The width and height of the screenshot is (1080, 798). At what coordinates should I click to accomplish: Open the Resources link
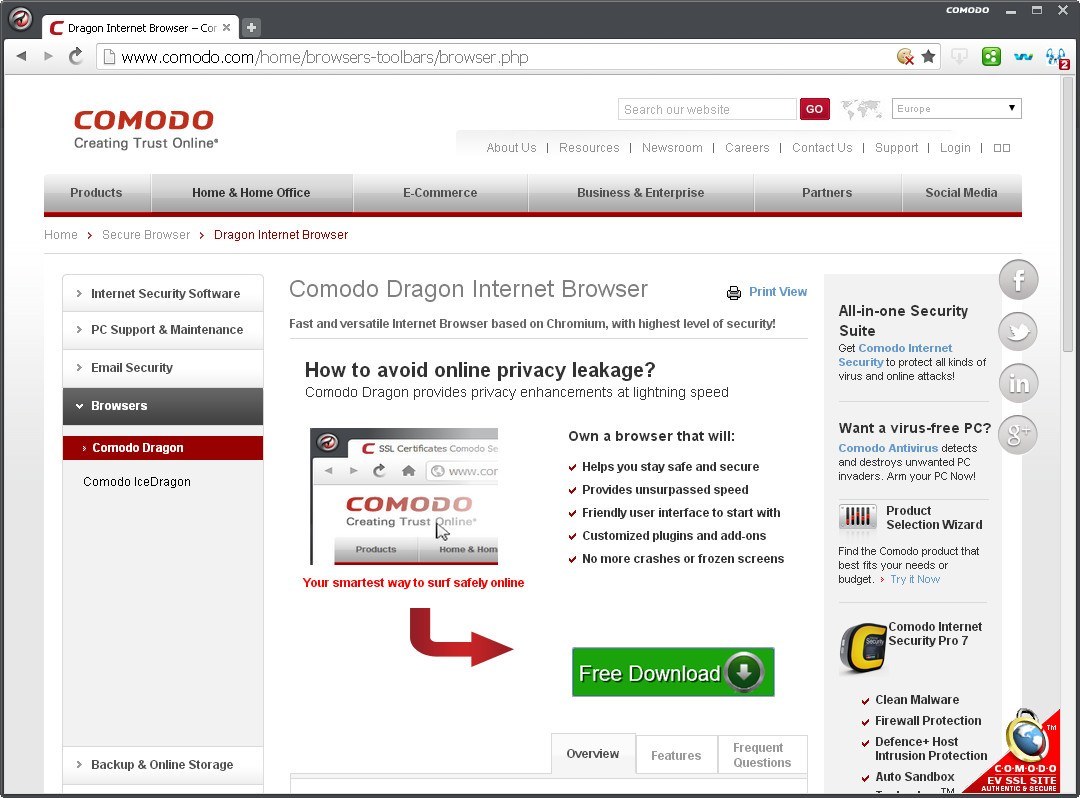click(x=589, y=148)
